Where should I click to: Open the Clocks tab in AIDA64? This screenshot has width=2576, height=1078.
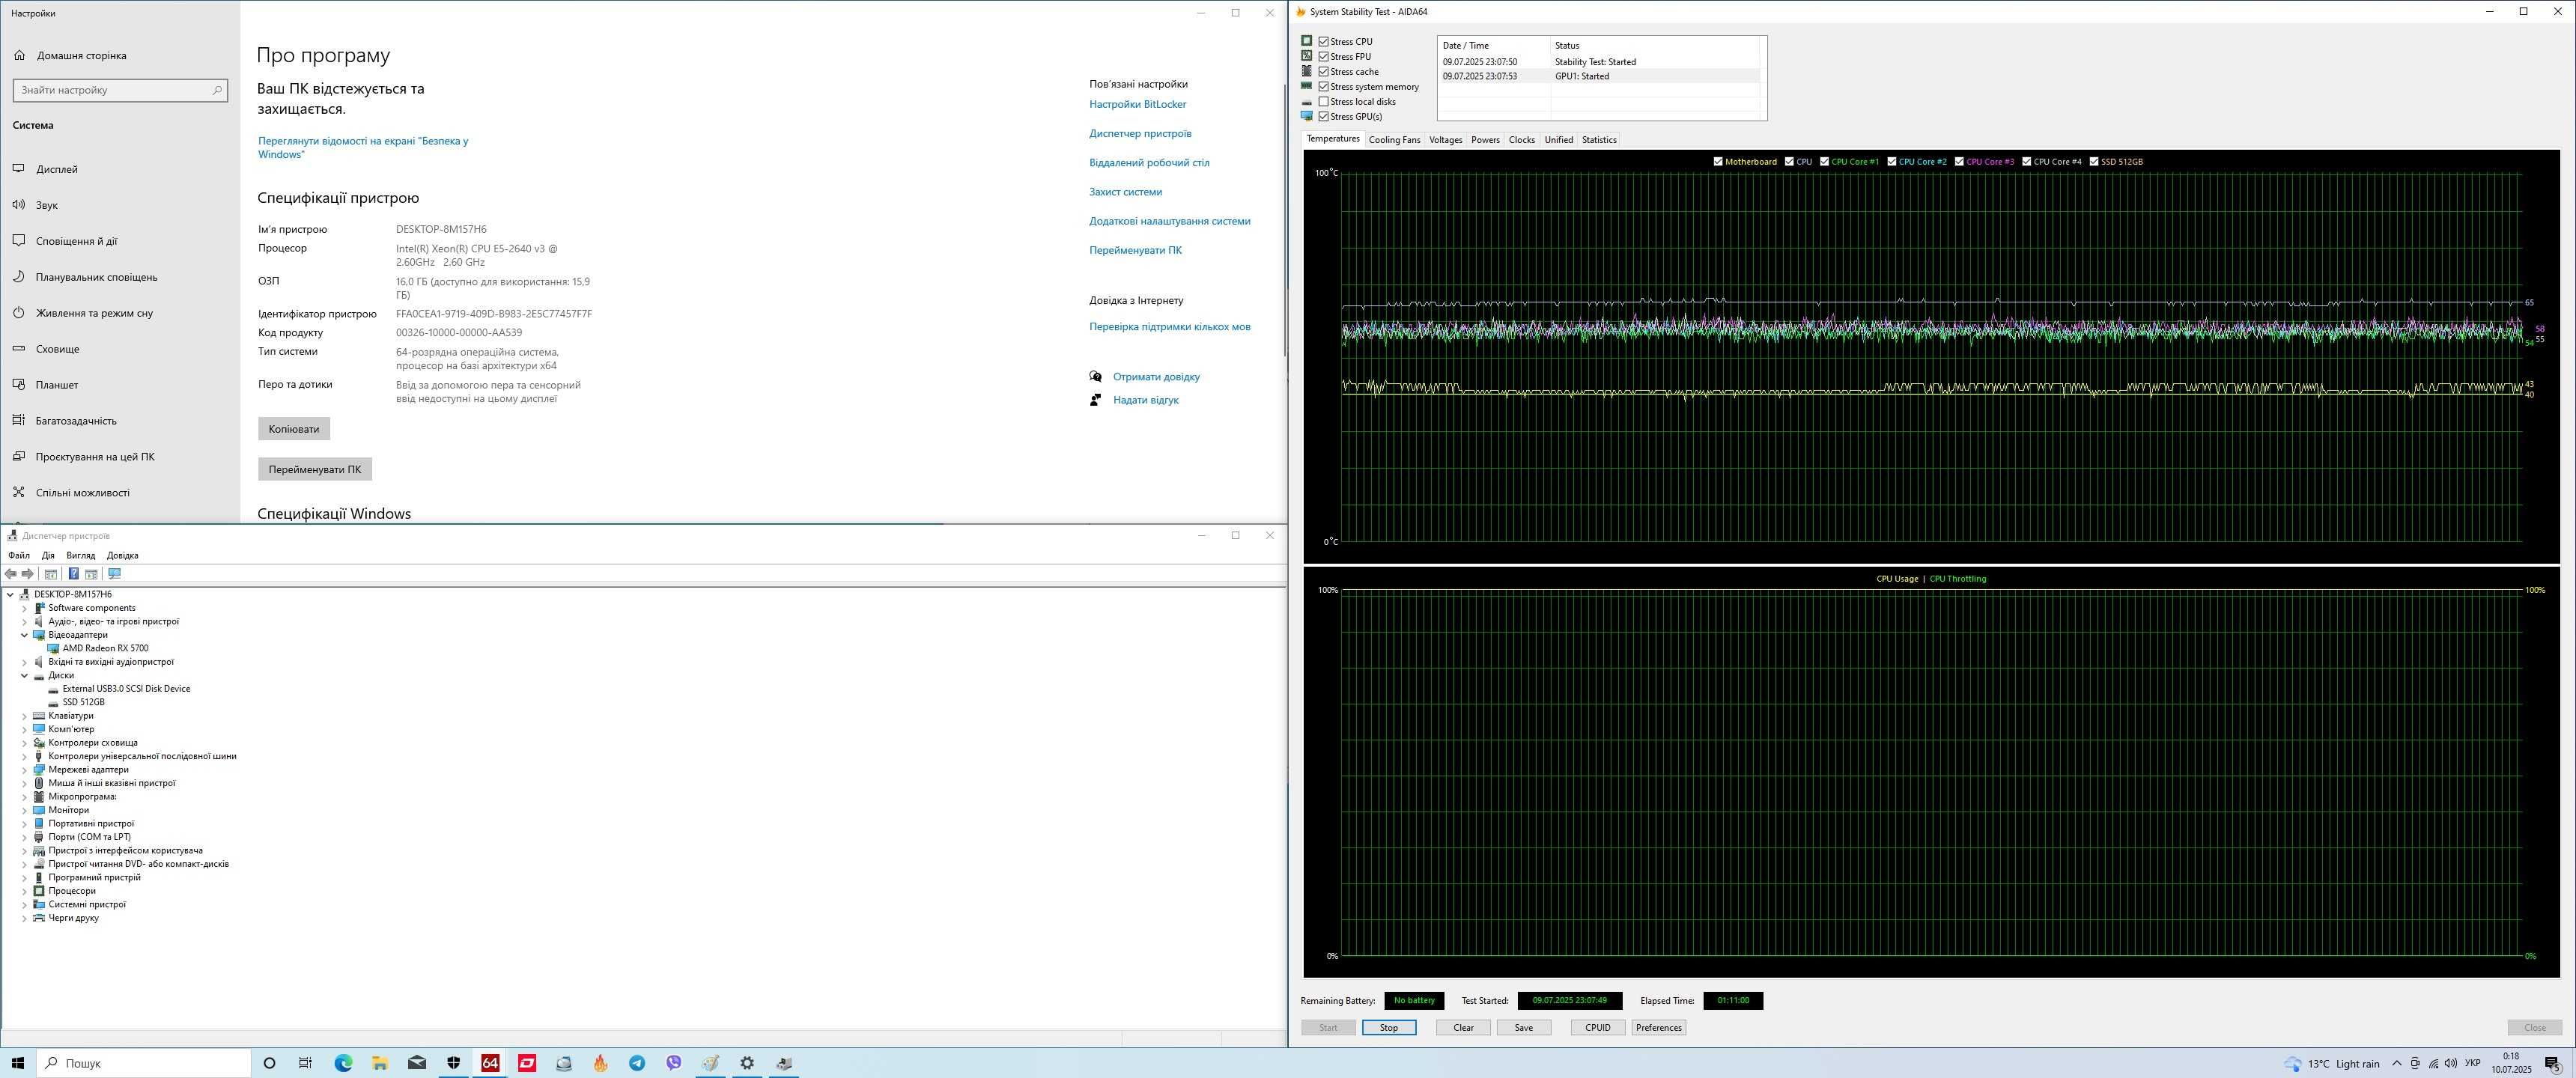point(1521,140)
